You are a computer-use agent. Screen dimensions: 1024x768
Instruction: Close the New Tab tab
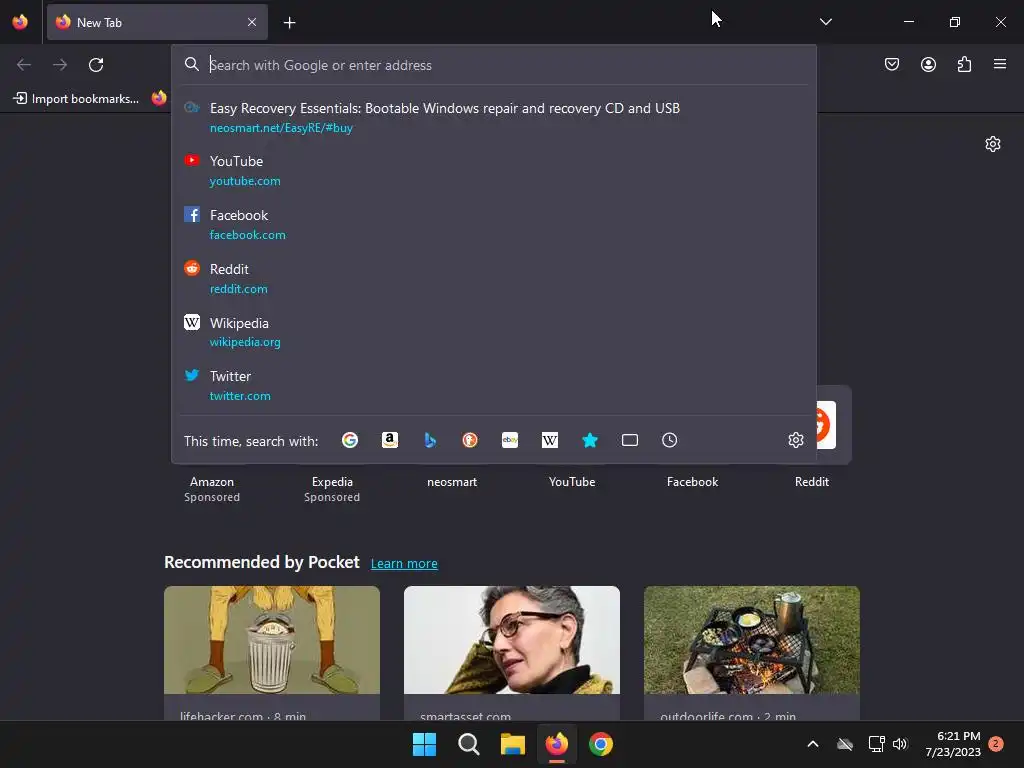click(x=252, y=22)
